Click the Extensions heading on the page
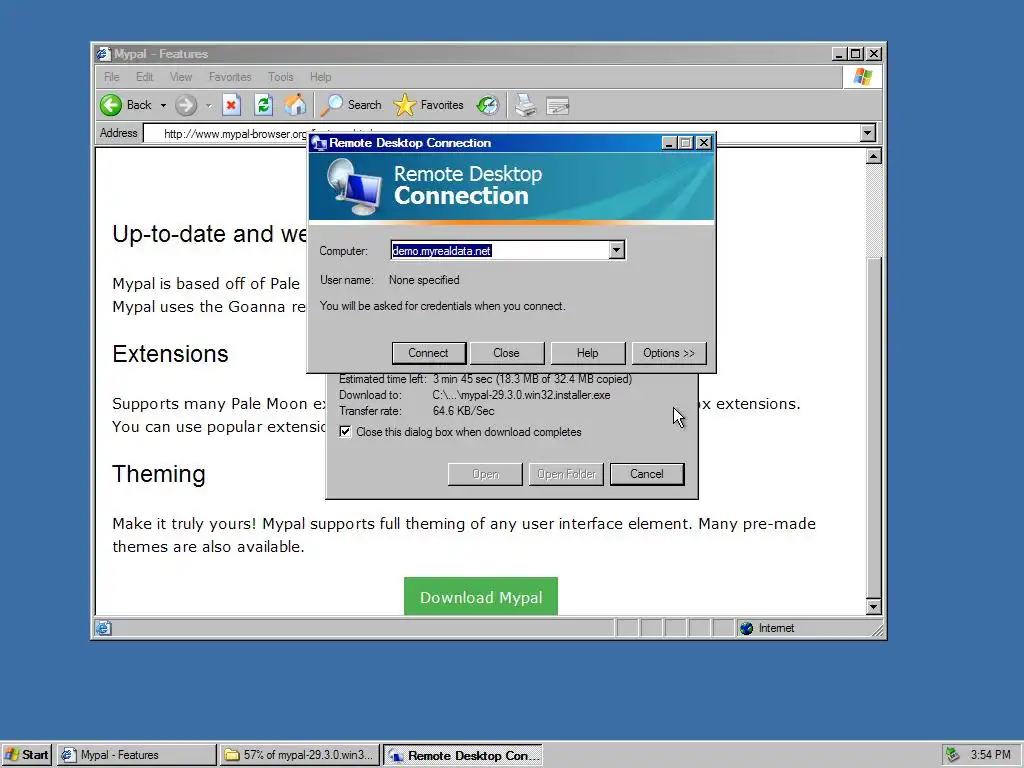This screenshot has height=768, width=1024. coord(170,354)
